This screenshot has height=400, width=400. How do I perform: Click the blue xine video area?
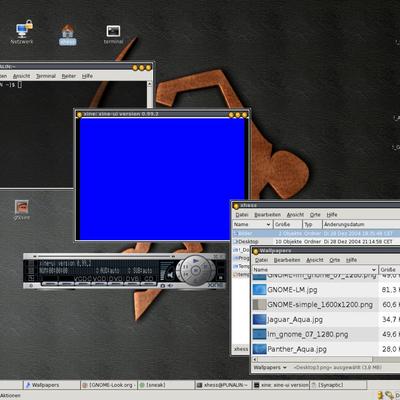(162, 179)
